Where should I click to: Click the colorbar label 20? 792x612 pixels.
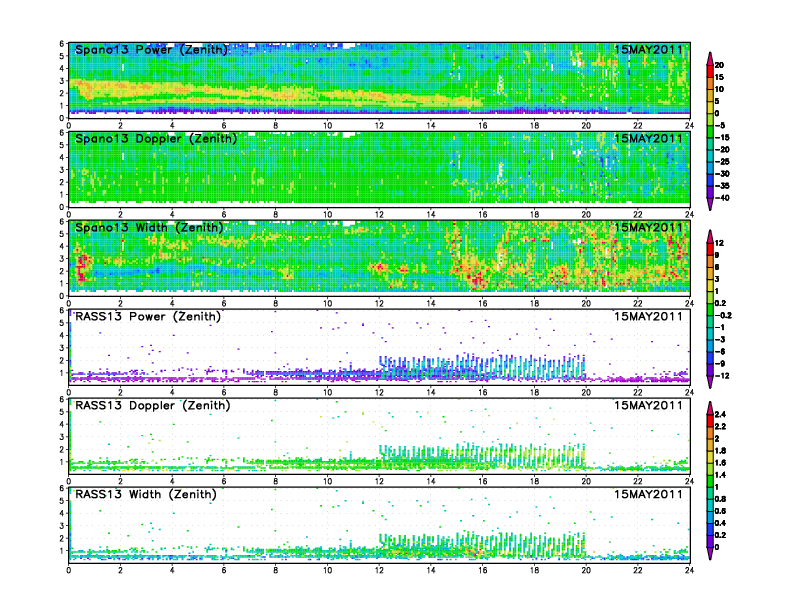click(x=719, y=65)
